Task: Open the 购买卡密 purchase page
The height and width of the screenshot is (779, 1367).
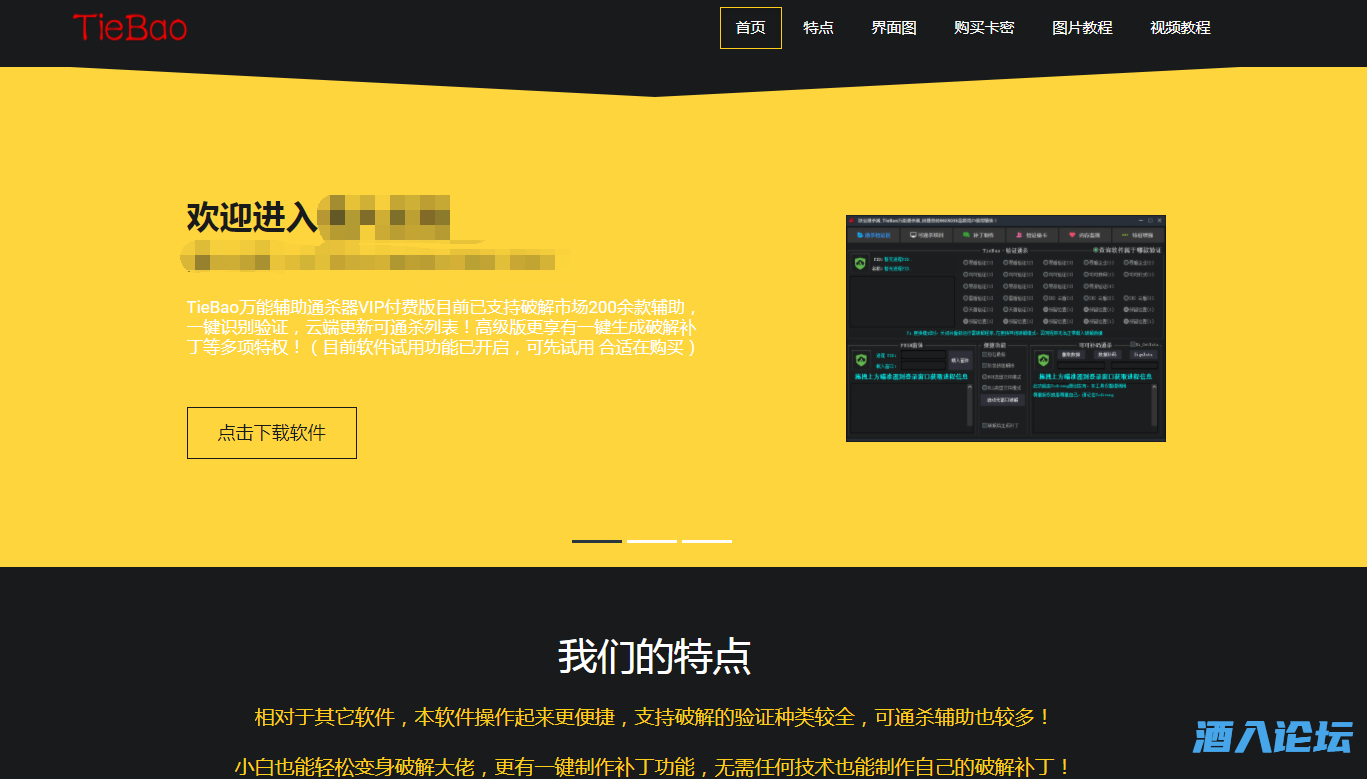Action: click(984, 28)
